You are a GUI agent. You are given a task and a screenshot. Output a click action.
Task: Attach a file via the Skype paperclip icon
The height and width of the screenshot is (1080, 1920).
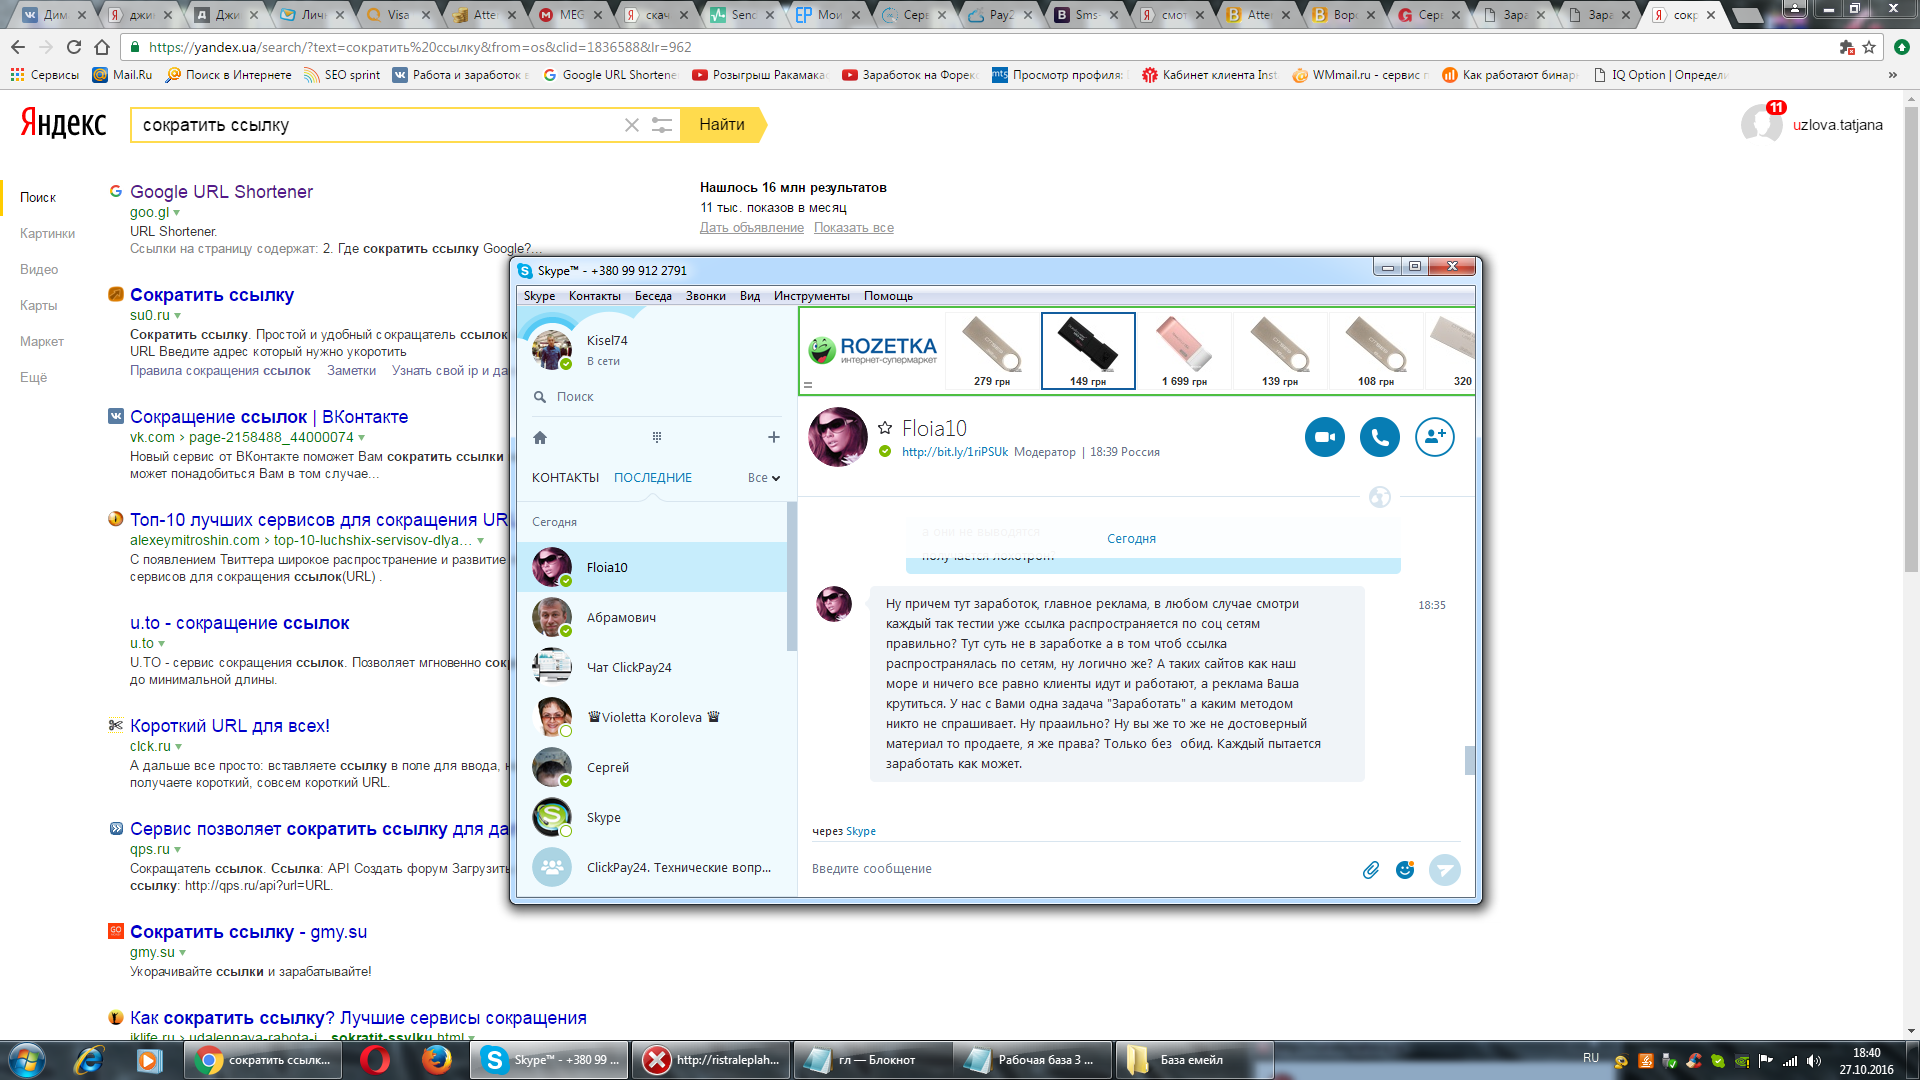click(x=1371, y=870)
